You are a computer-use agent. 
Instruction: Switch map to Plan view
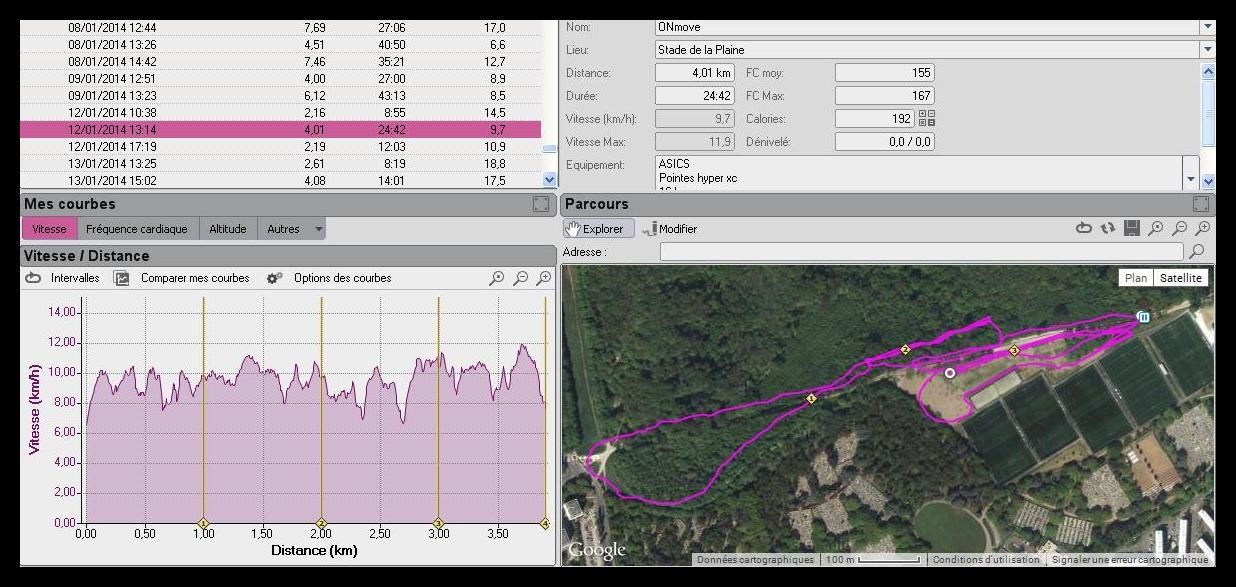pyautogui.click(x=1136, y=278)
